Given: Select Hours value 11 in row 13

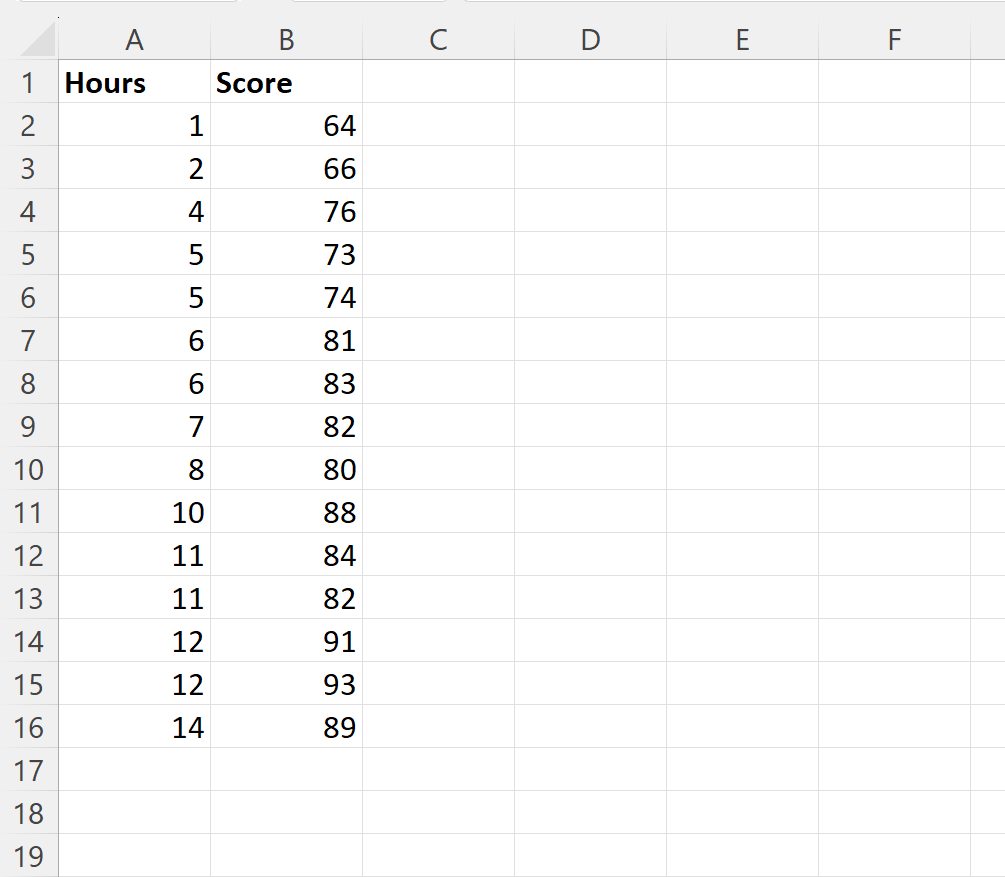Looking at the screenshot, I should click(135, 597).
